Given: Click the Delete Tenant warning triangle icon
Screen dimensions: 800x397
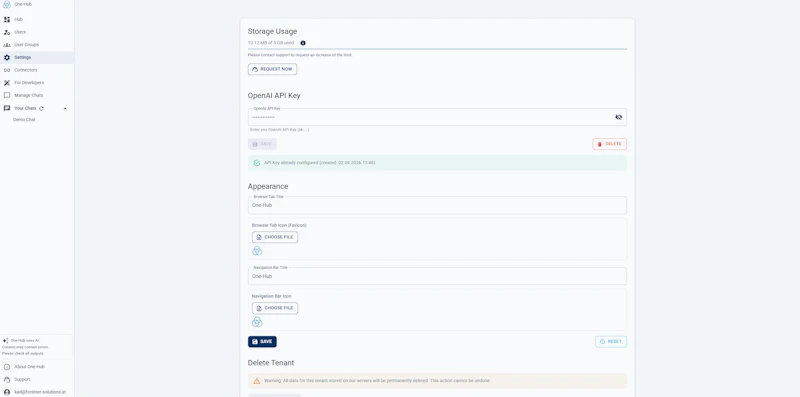Looking at the screenshot, I should point(257,381).
